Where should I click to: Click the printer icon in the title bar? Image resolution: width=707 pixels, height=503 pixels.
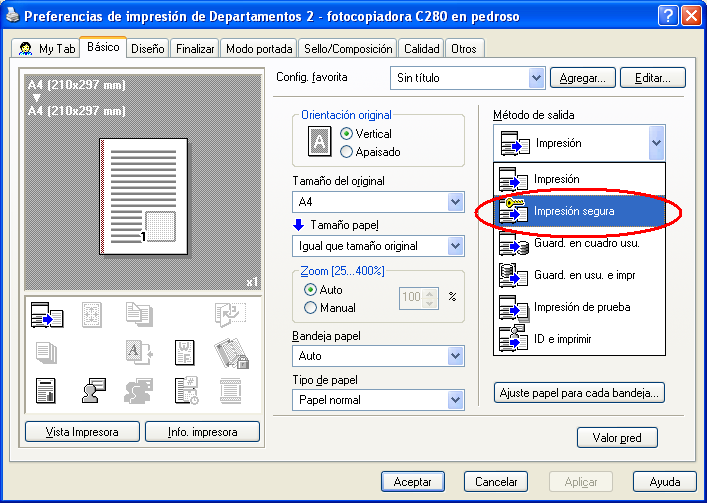(12, 16)
